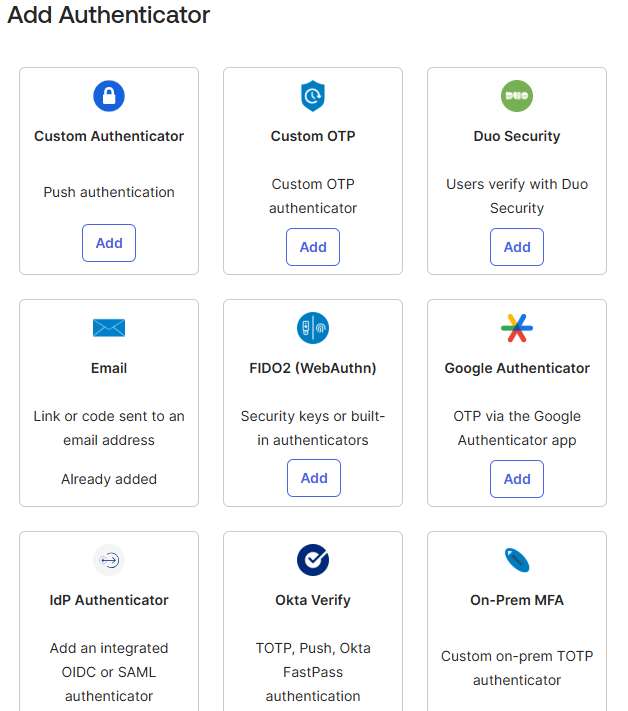Add Duo Security authenticator
The height and width of the screenshot is (711, 628).
[517, 247]
